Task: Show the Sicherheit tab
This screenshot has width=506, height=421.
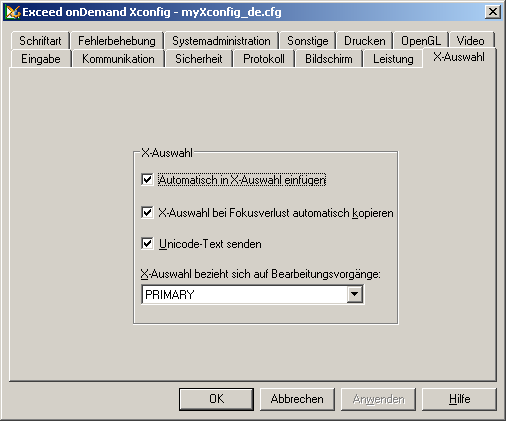Action: click(x=199, y=59)
